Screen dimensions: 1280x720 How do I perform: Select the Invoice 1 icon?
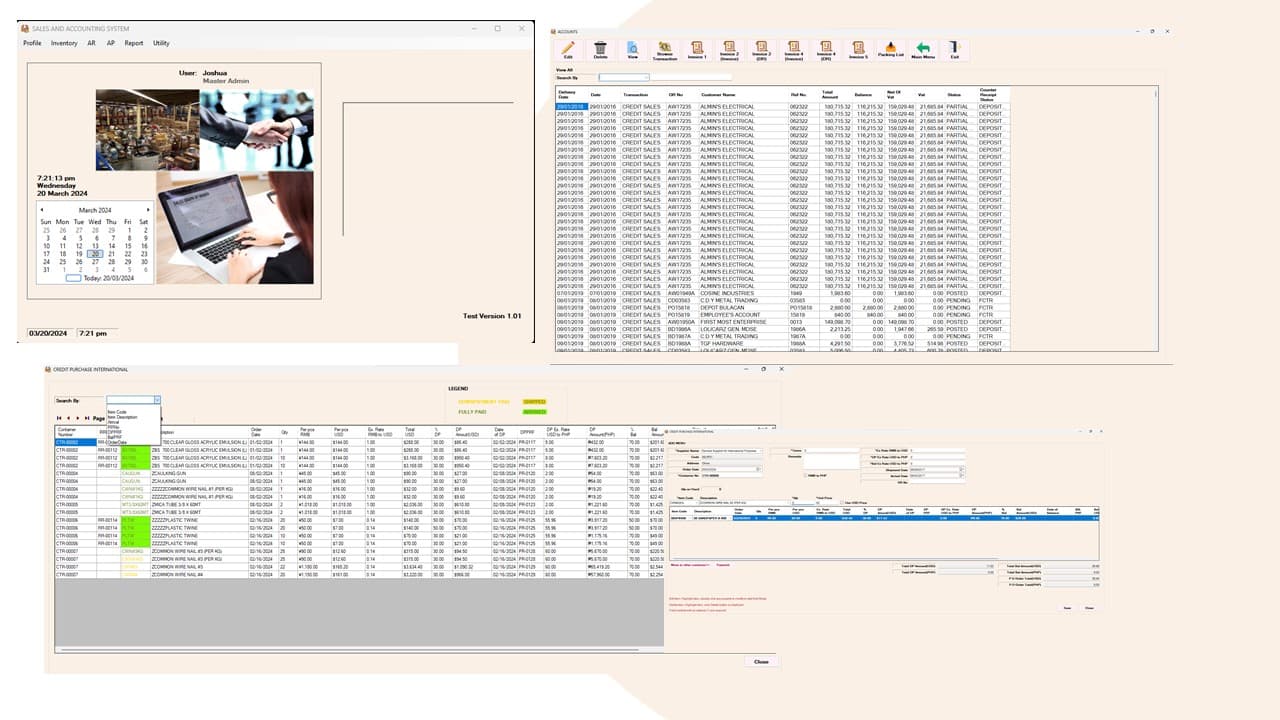[x=696, y=45]
